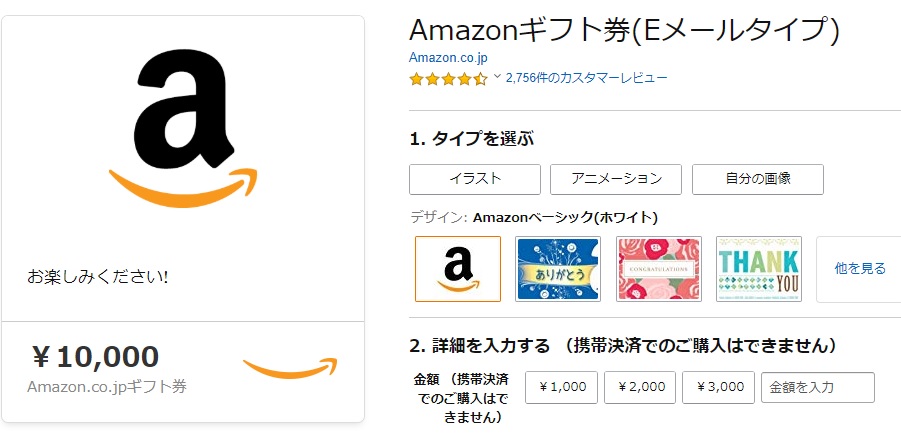Expand the star rating dropdown chevron

[x=497, y=76]
